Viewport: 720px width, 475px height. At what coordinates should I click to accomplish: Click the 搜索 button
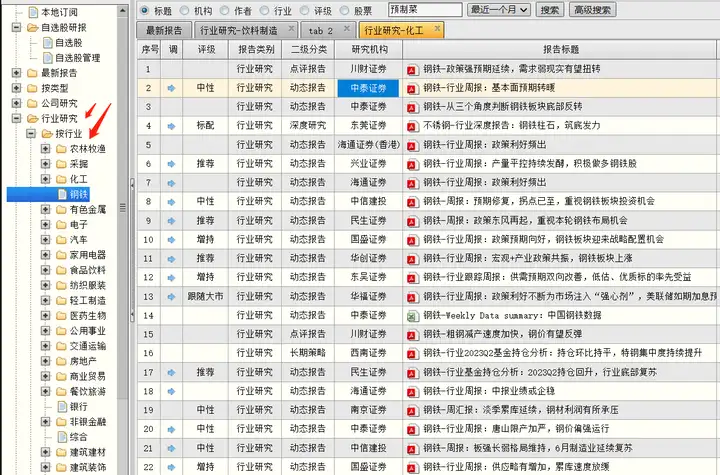[550, 10]
